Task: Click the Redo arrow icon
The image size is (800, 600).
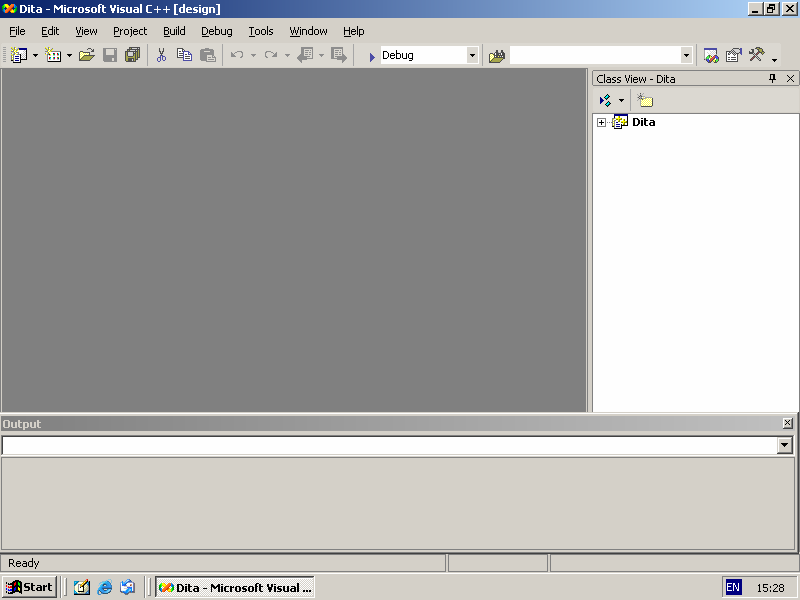Action: point(271,55)
